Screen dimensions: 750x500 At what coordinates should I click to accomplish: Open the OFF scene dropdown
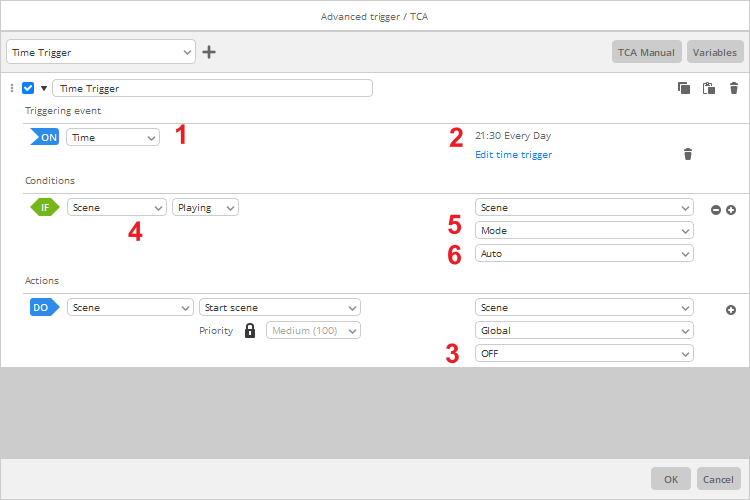tap(584, 354)
